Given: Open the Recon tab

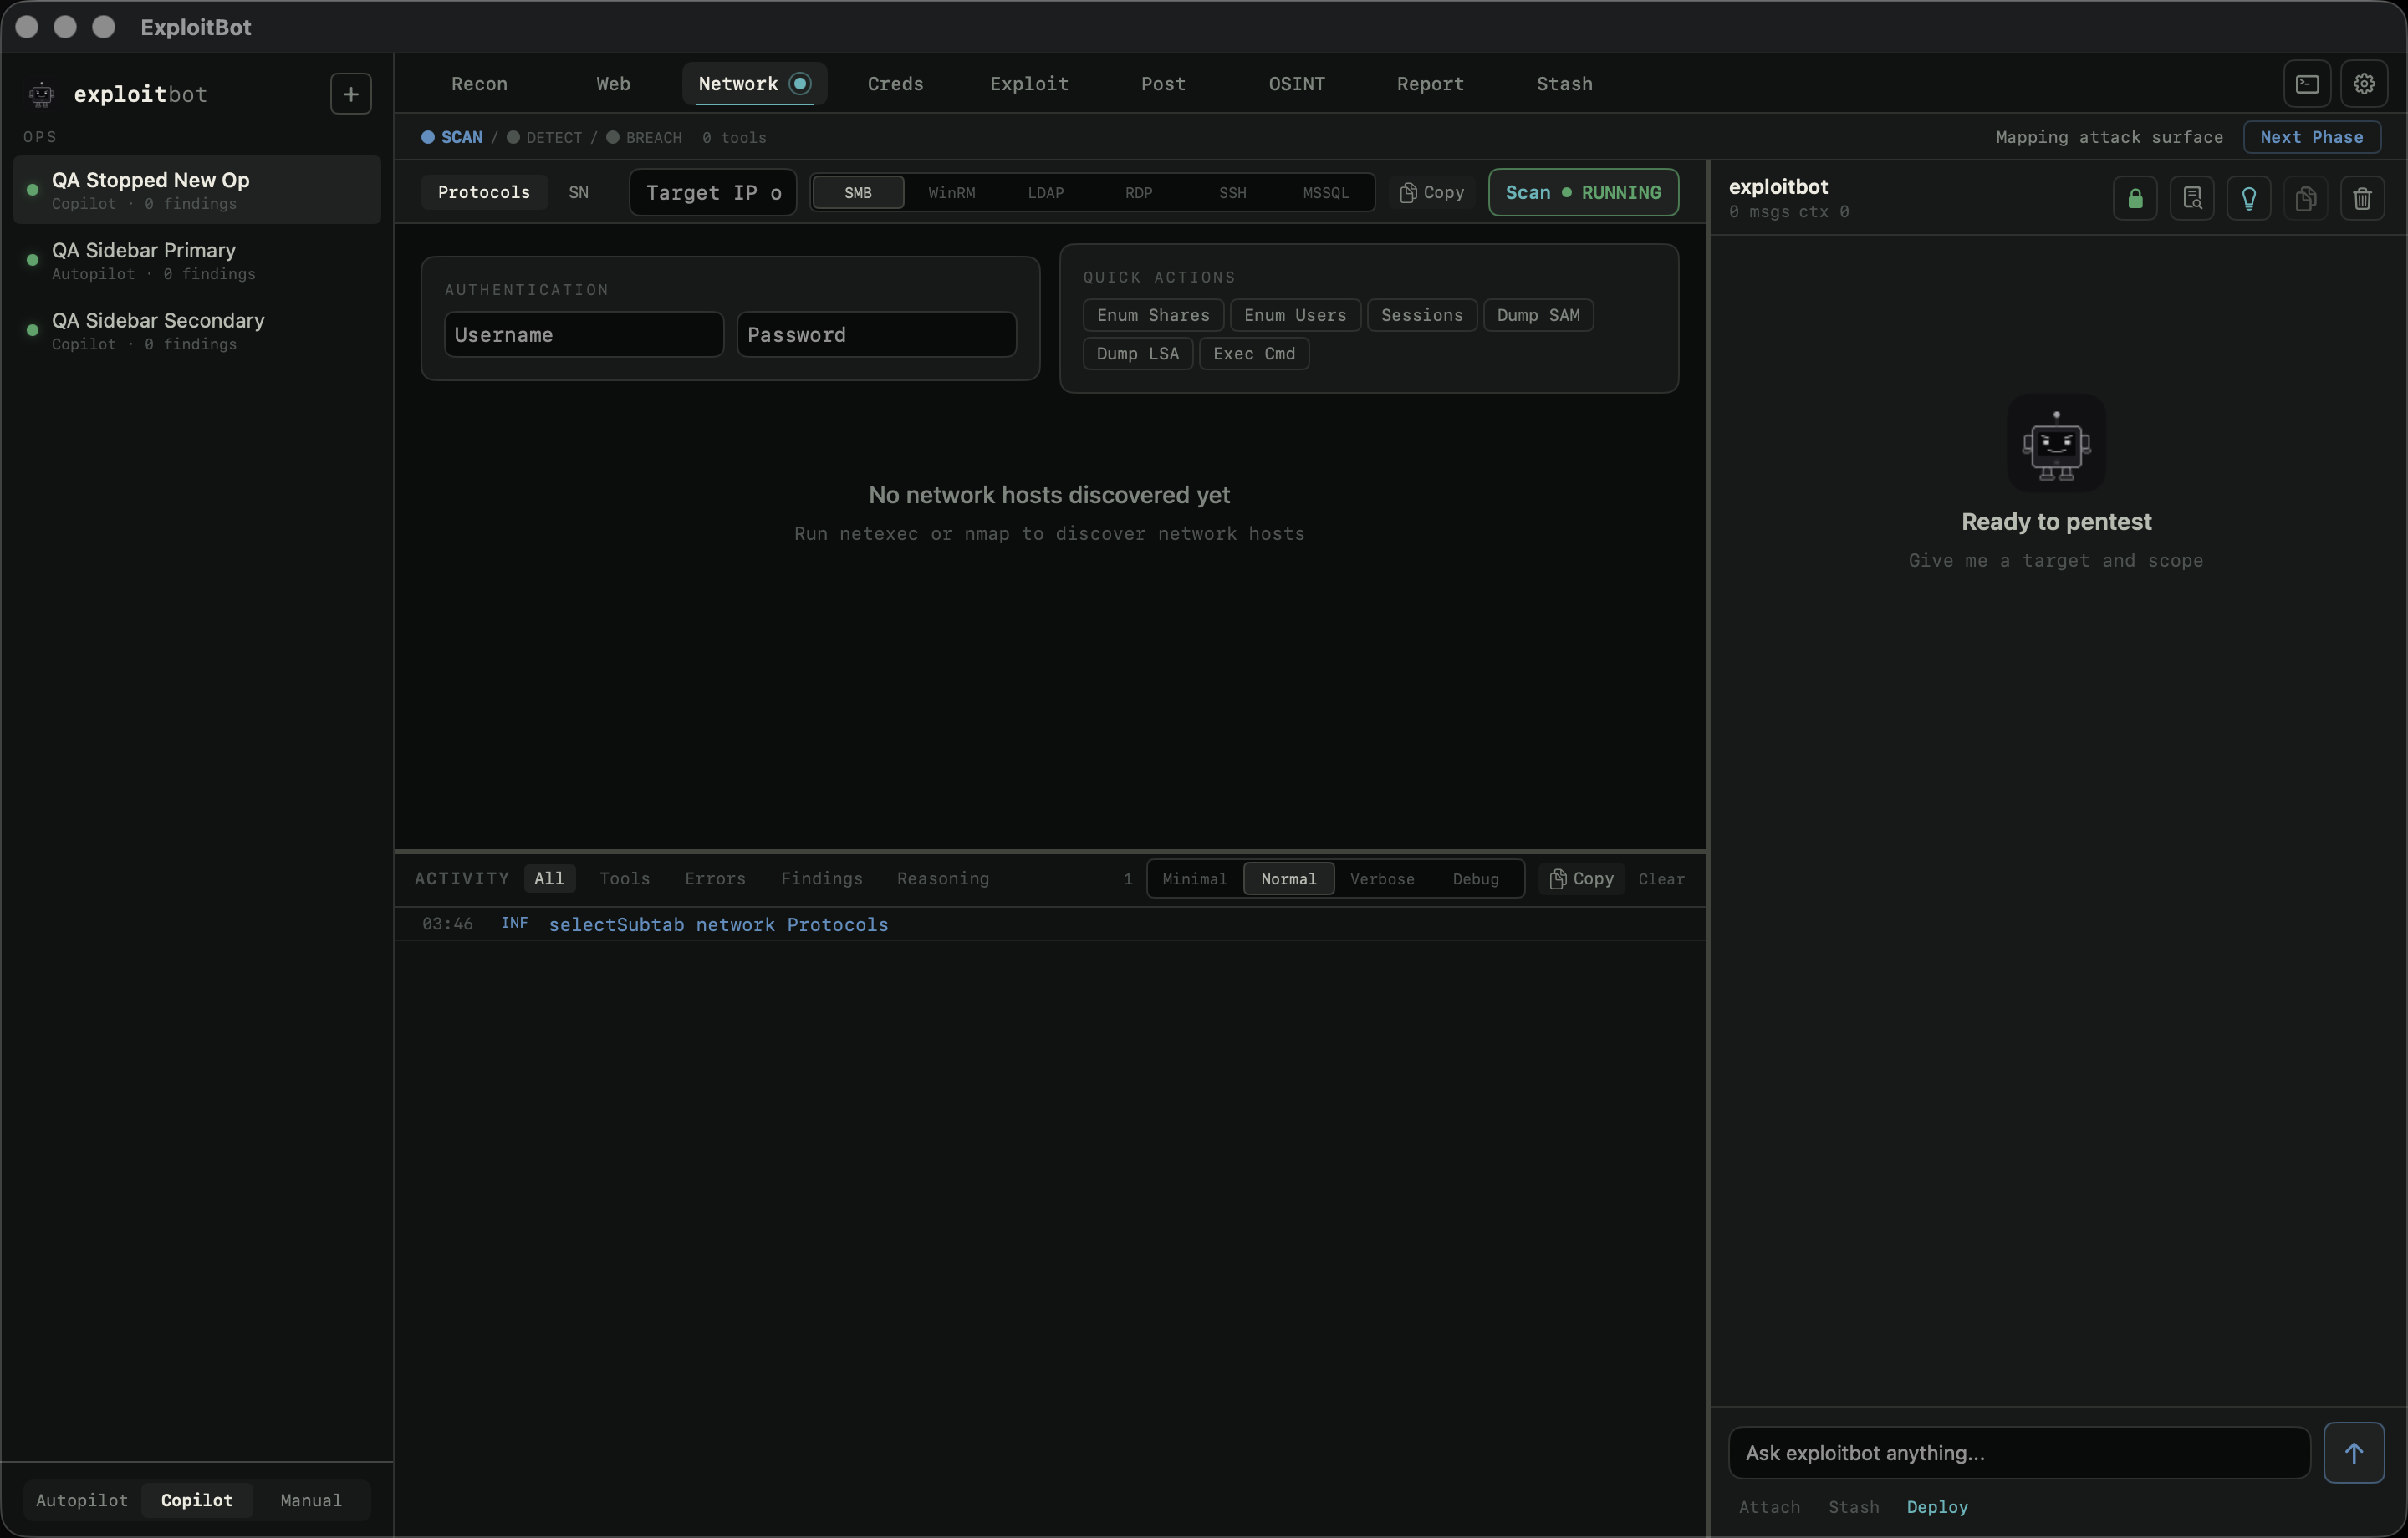Looking at the screenshot, I should click(479, 84).
